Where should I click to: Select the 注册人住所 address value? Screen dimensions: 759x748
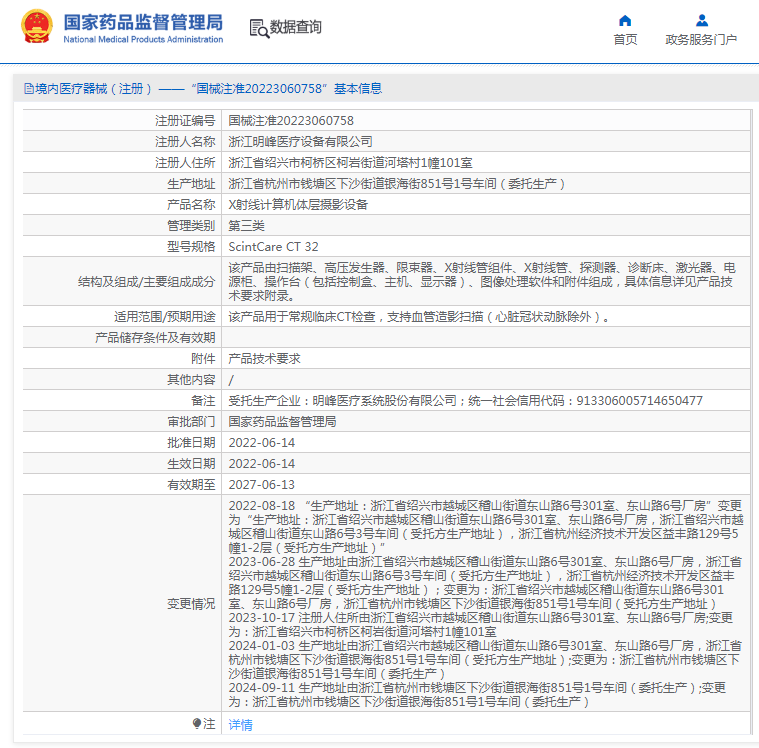350,163
